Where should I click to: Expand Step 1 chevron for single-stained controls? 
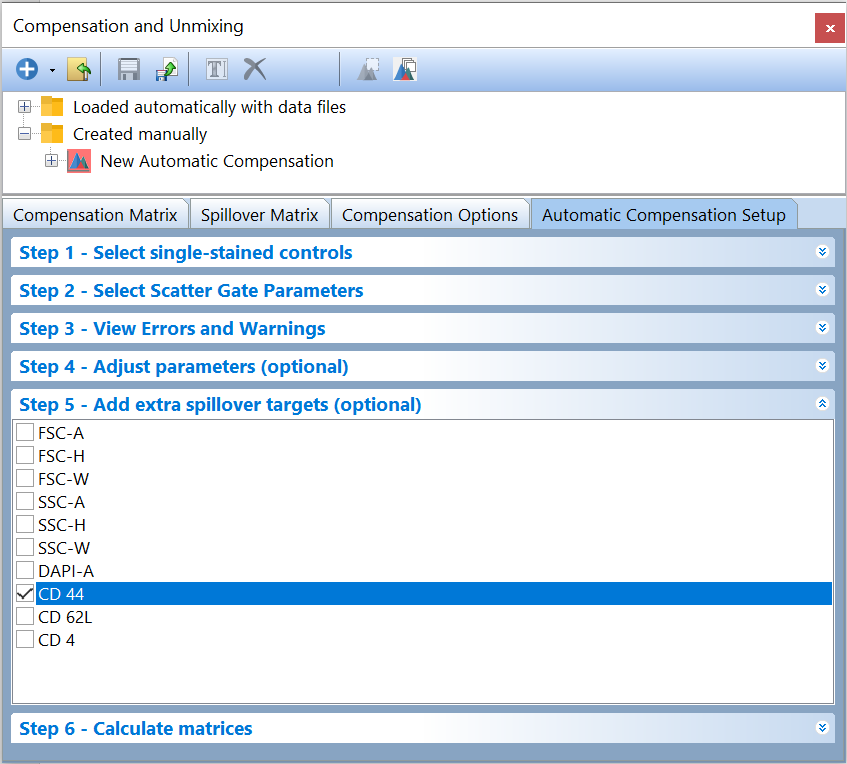pyautogui.click(x=822, y=252)
